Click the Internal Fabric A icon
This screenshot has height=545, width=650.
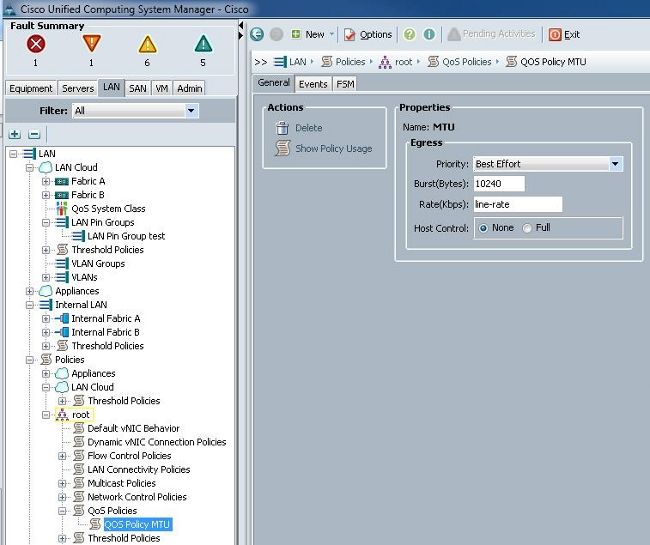coord(62,319)
